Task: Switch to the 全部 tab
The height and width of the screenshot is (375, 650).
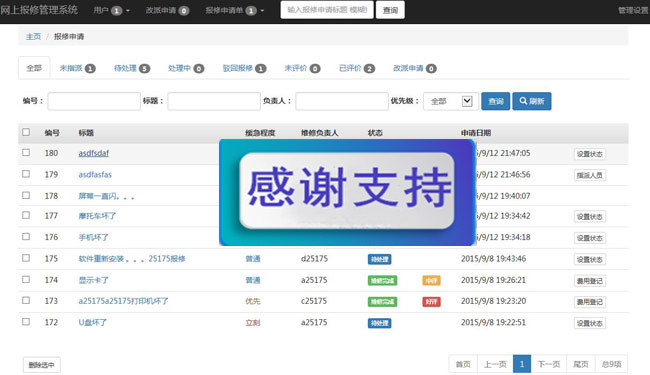Action: pyautogui.click(x=34, y=68)
